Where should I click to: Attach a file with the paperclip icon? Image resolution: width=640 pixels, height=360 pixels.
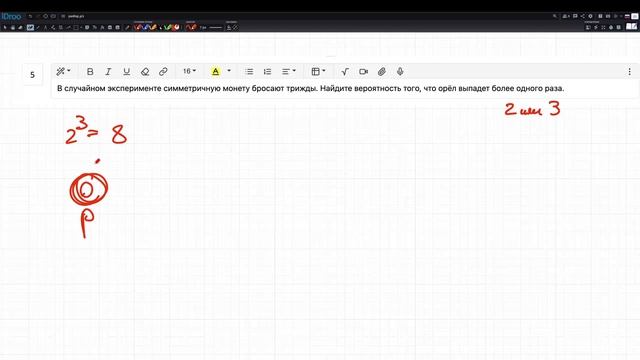click(382, 71)
